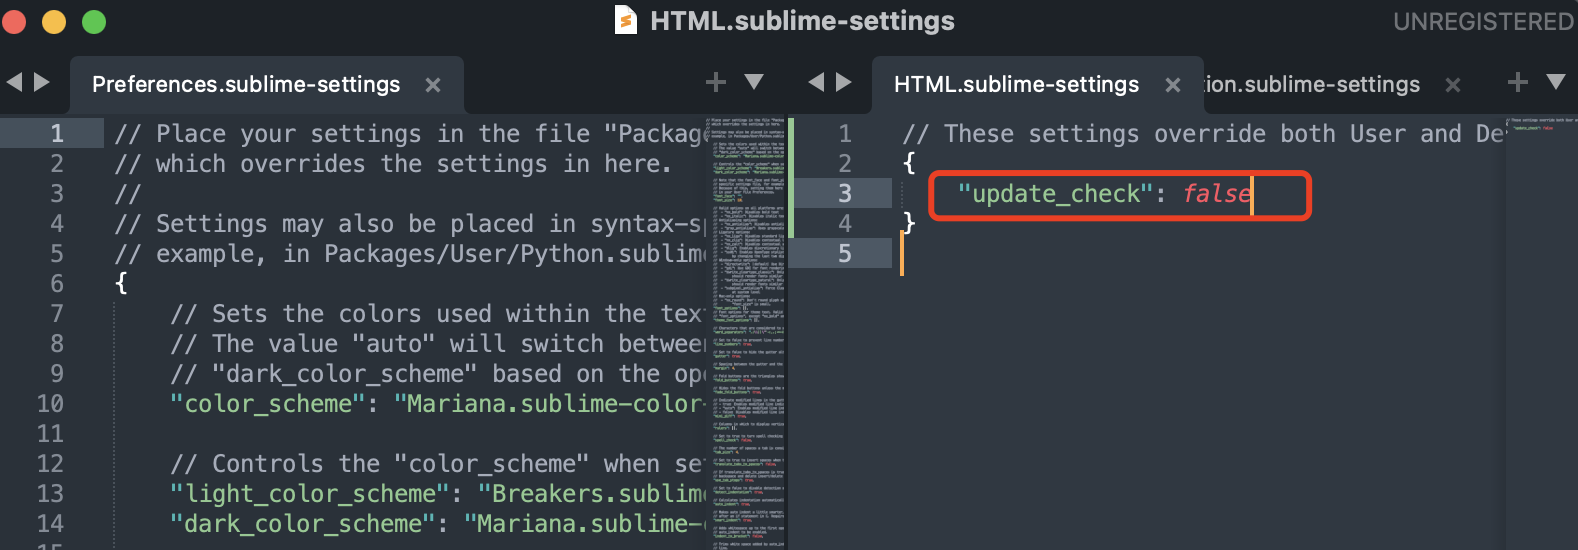1578x550 pixels.
Task: Close HTML.sublime-settings tab
Action: pos(1173,85)
